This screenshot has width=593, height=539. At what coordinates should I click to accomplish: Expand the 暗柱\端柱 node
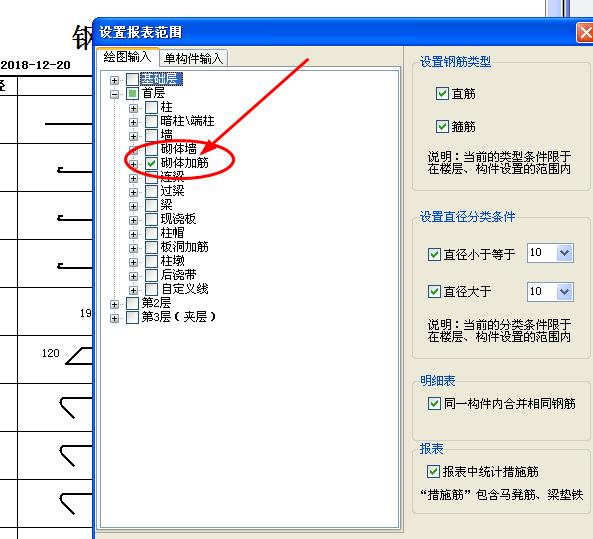point(133,122)
